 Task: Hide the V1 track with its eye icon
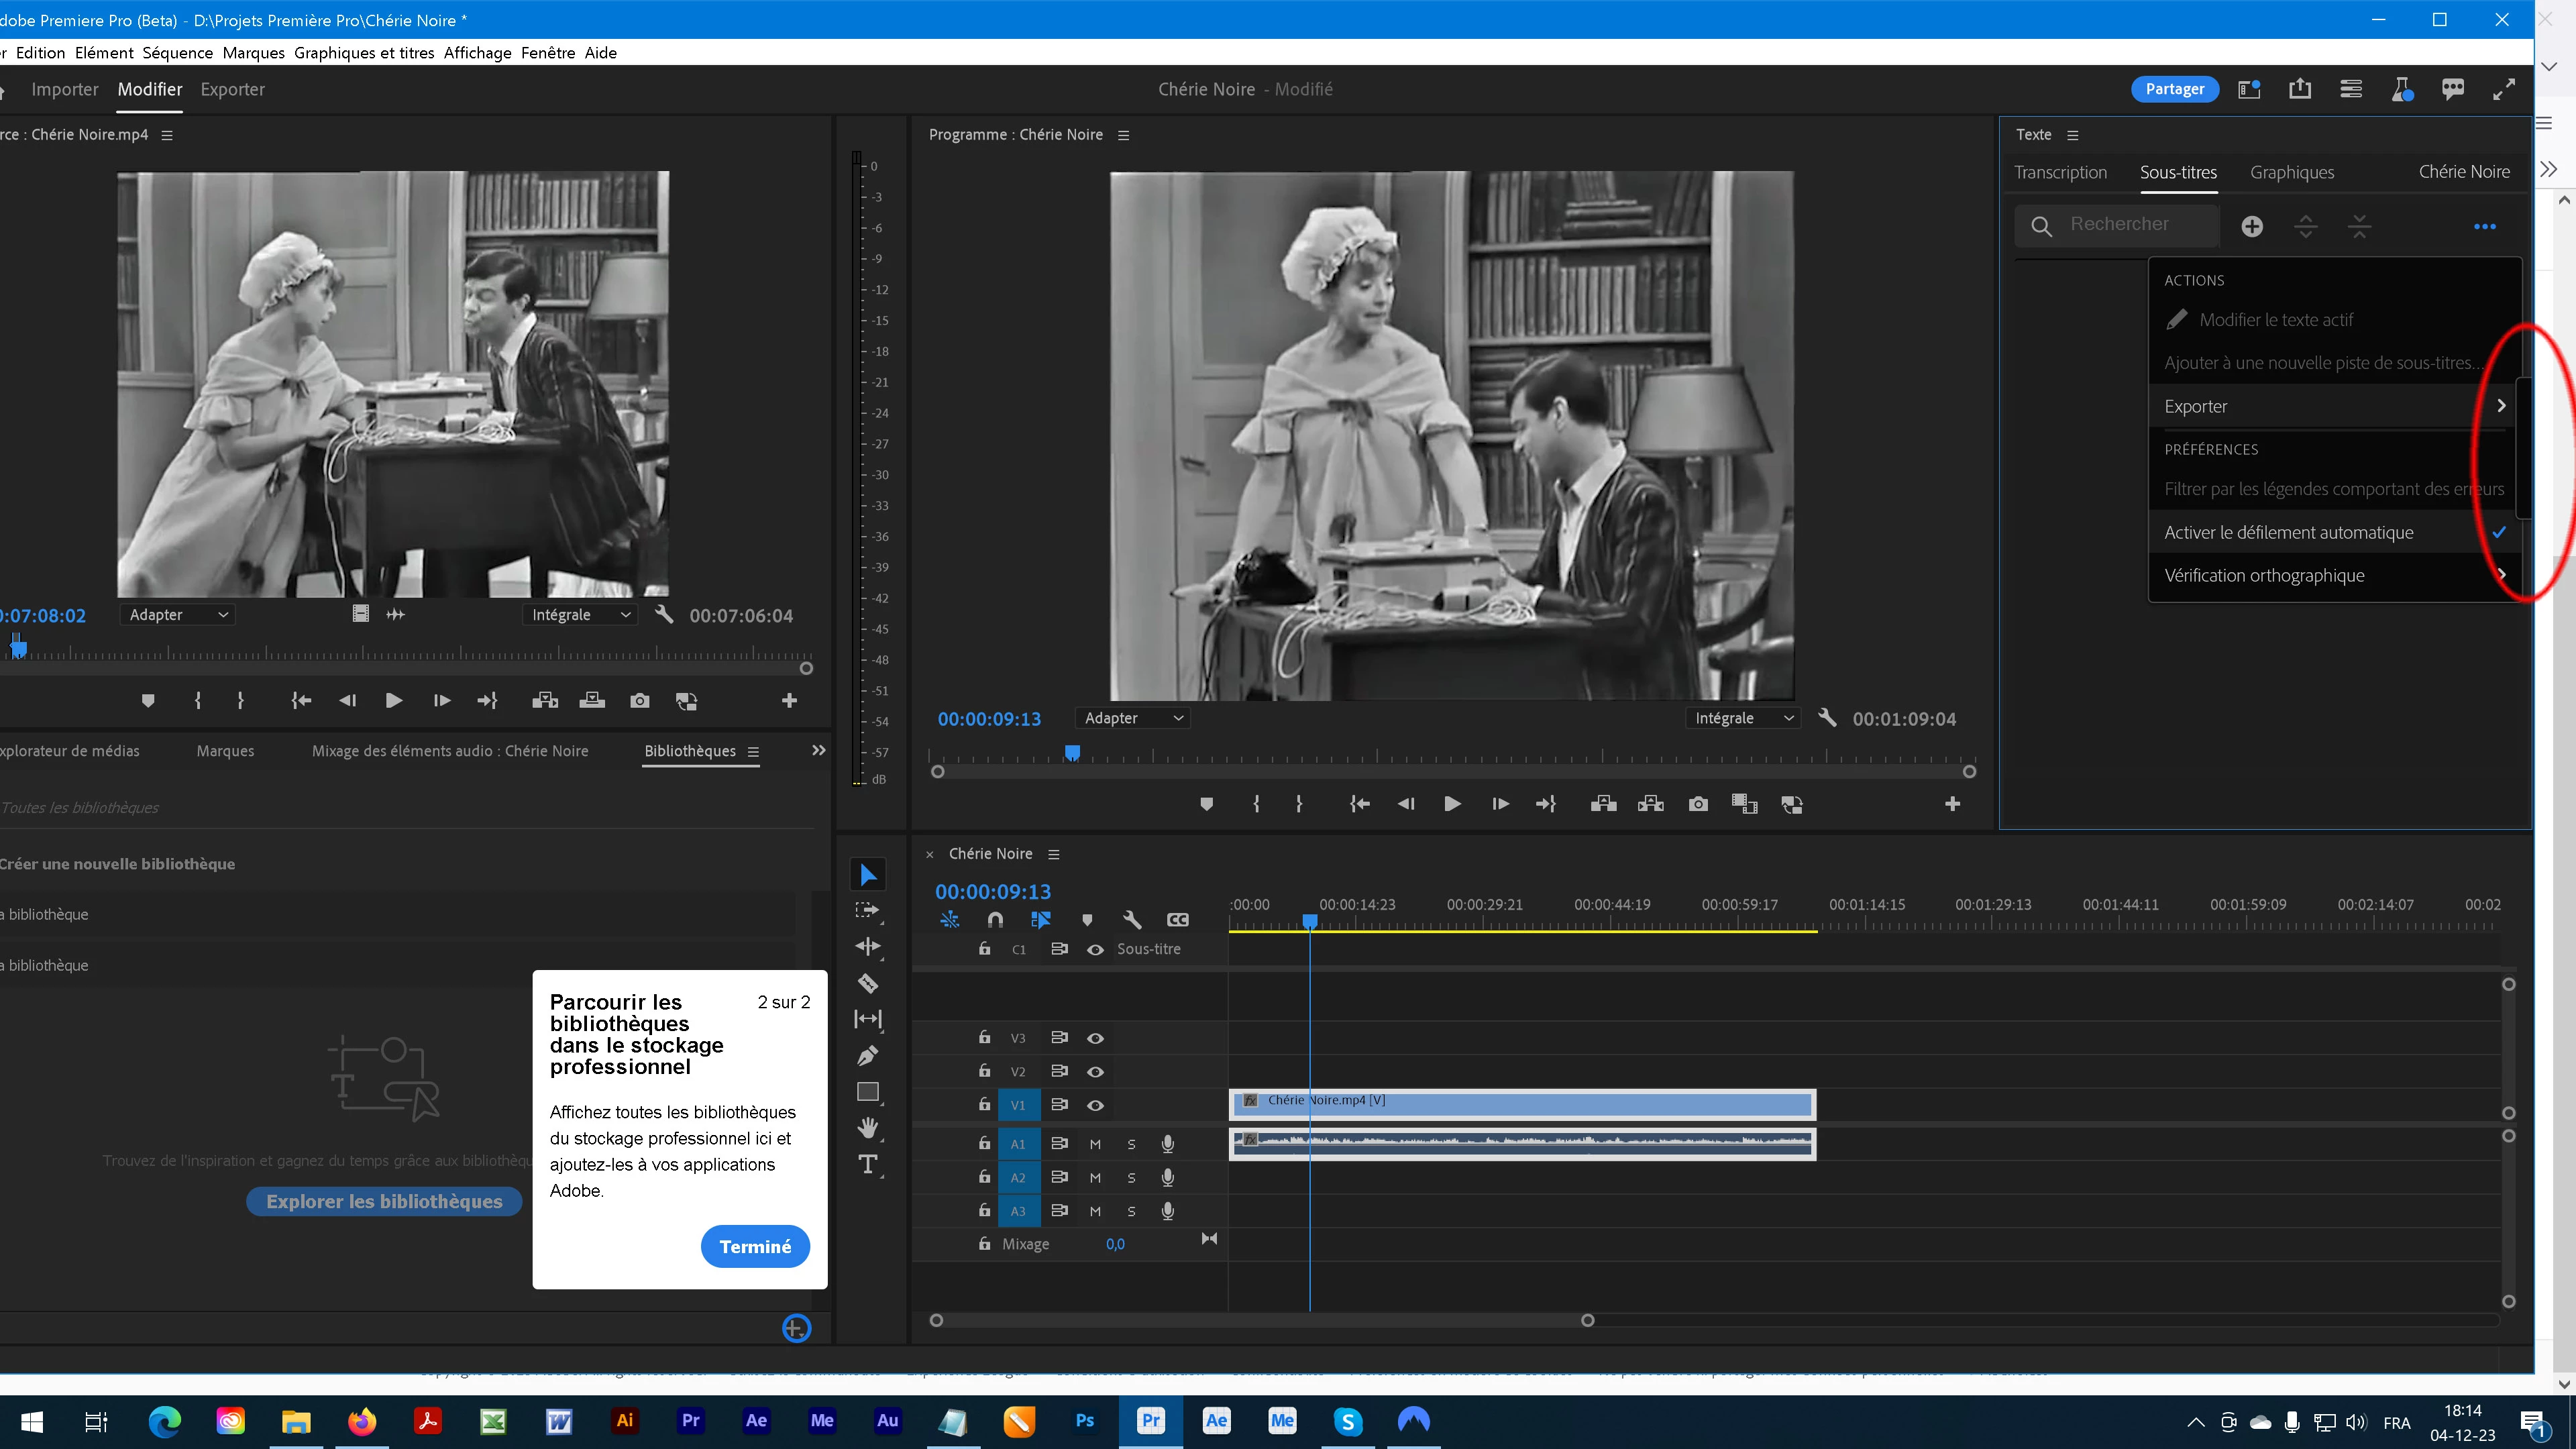[1095, 1105]
